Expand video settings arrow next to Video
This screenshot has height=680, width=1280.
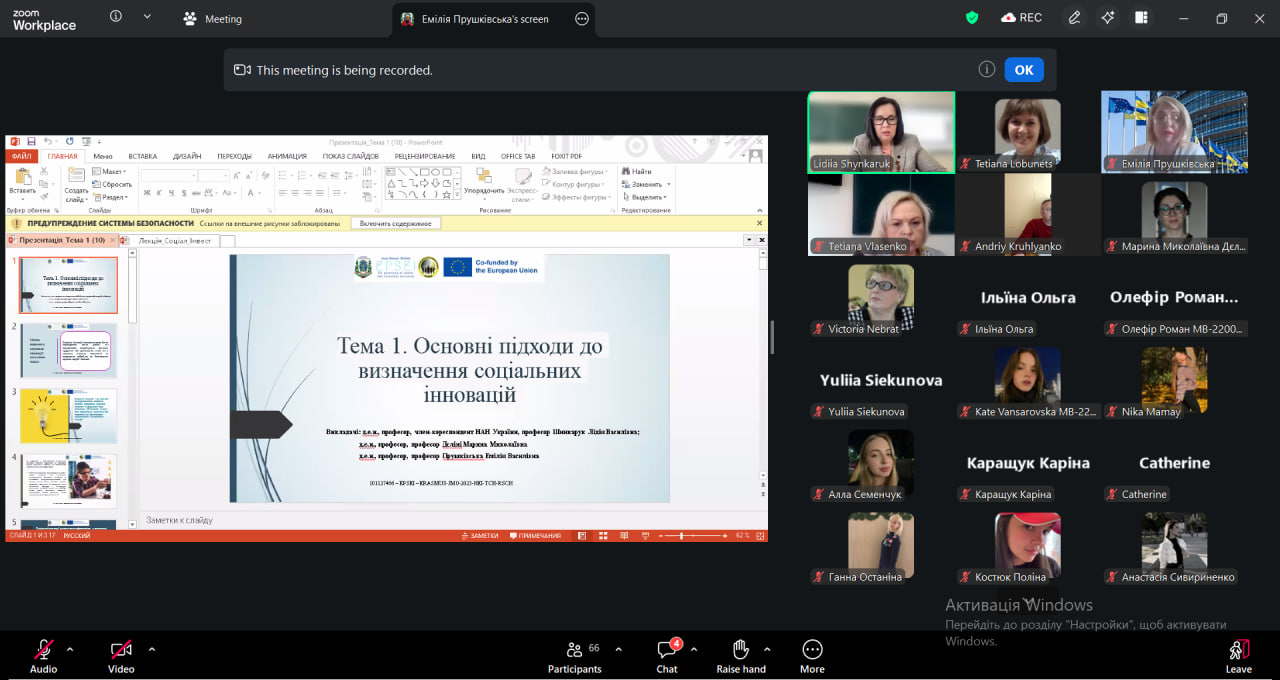click(x=152, y=648)
